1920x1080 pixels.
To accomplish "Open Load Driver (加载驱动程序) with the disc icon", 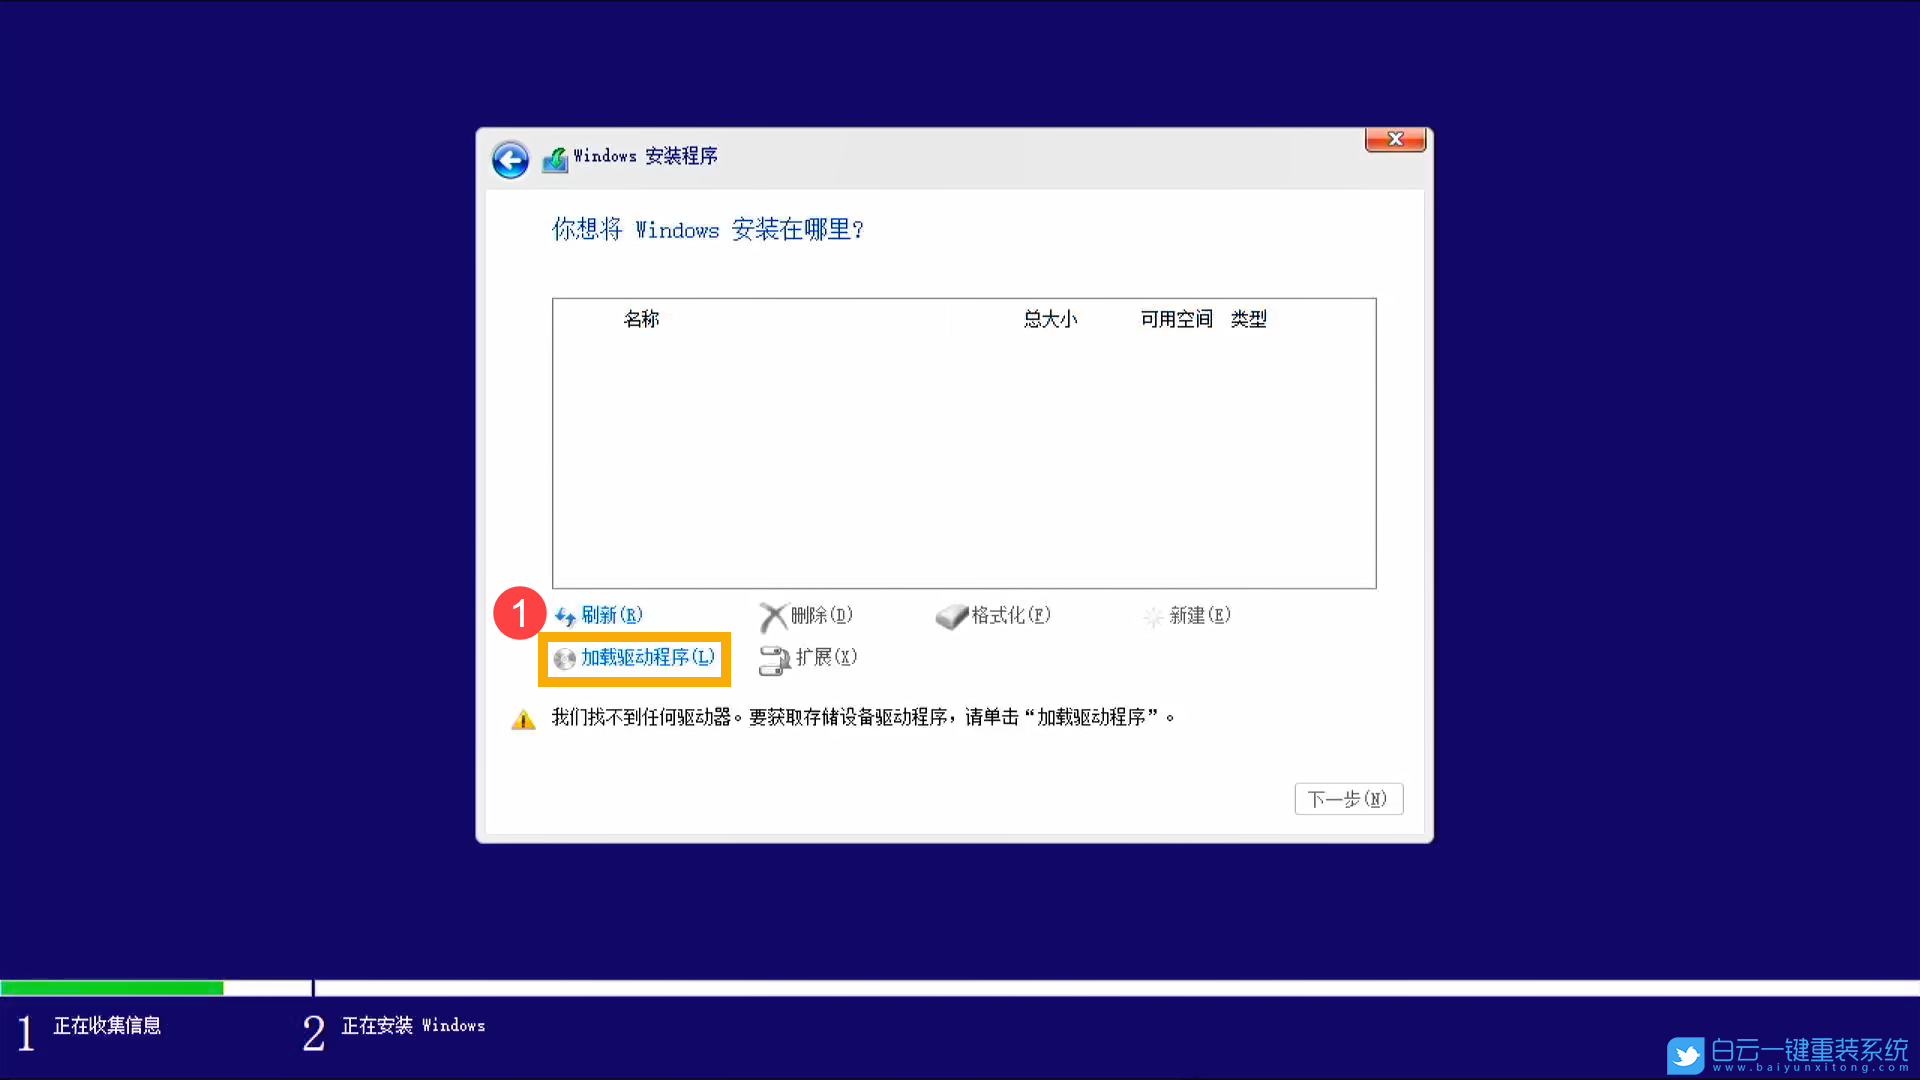I will tap(563, 659).
